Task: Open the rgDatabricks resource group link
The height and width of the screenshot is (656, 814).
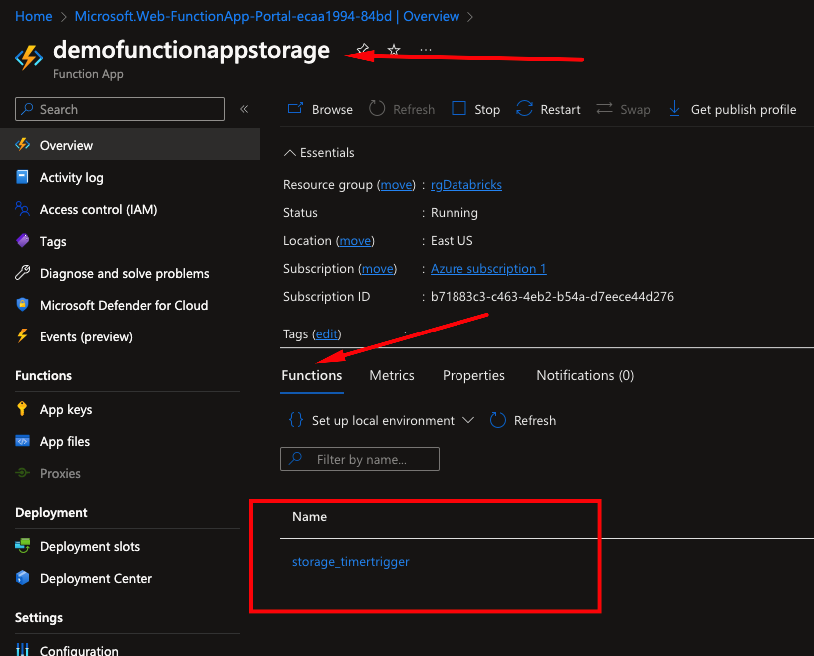Action: click(x=466, y=185)
